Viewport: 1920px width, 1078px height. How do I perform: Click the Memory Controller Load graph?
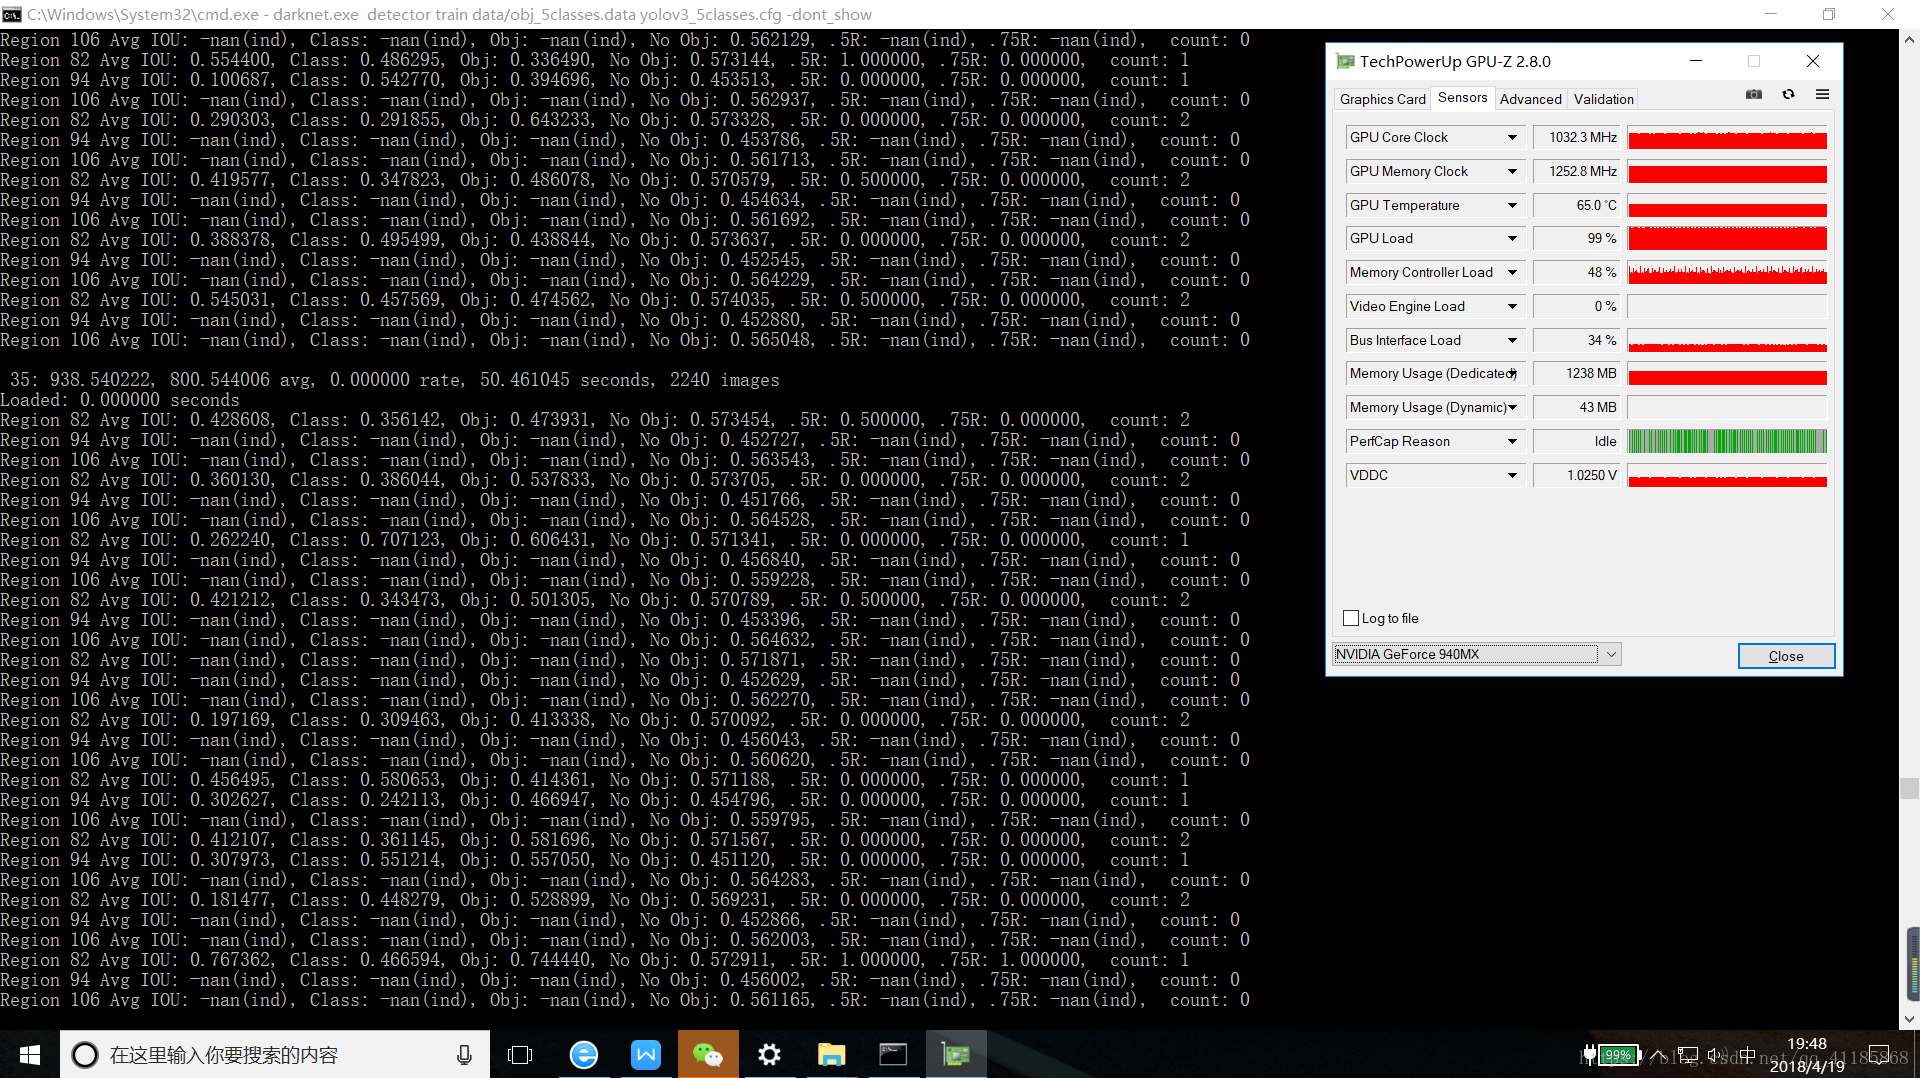coord(1727,273)
